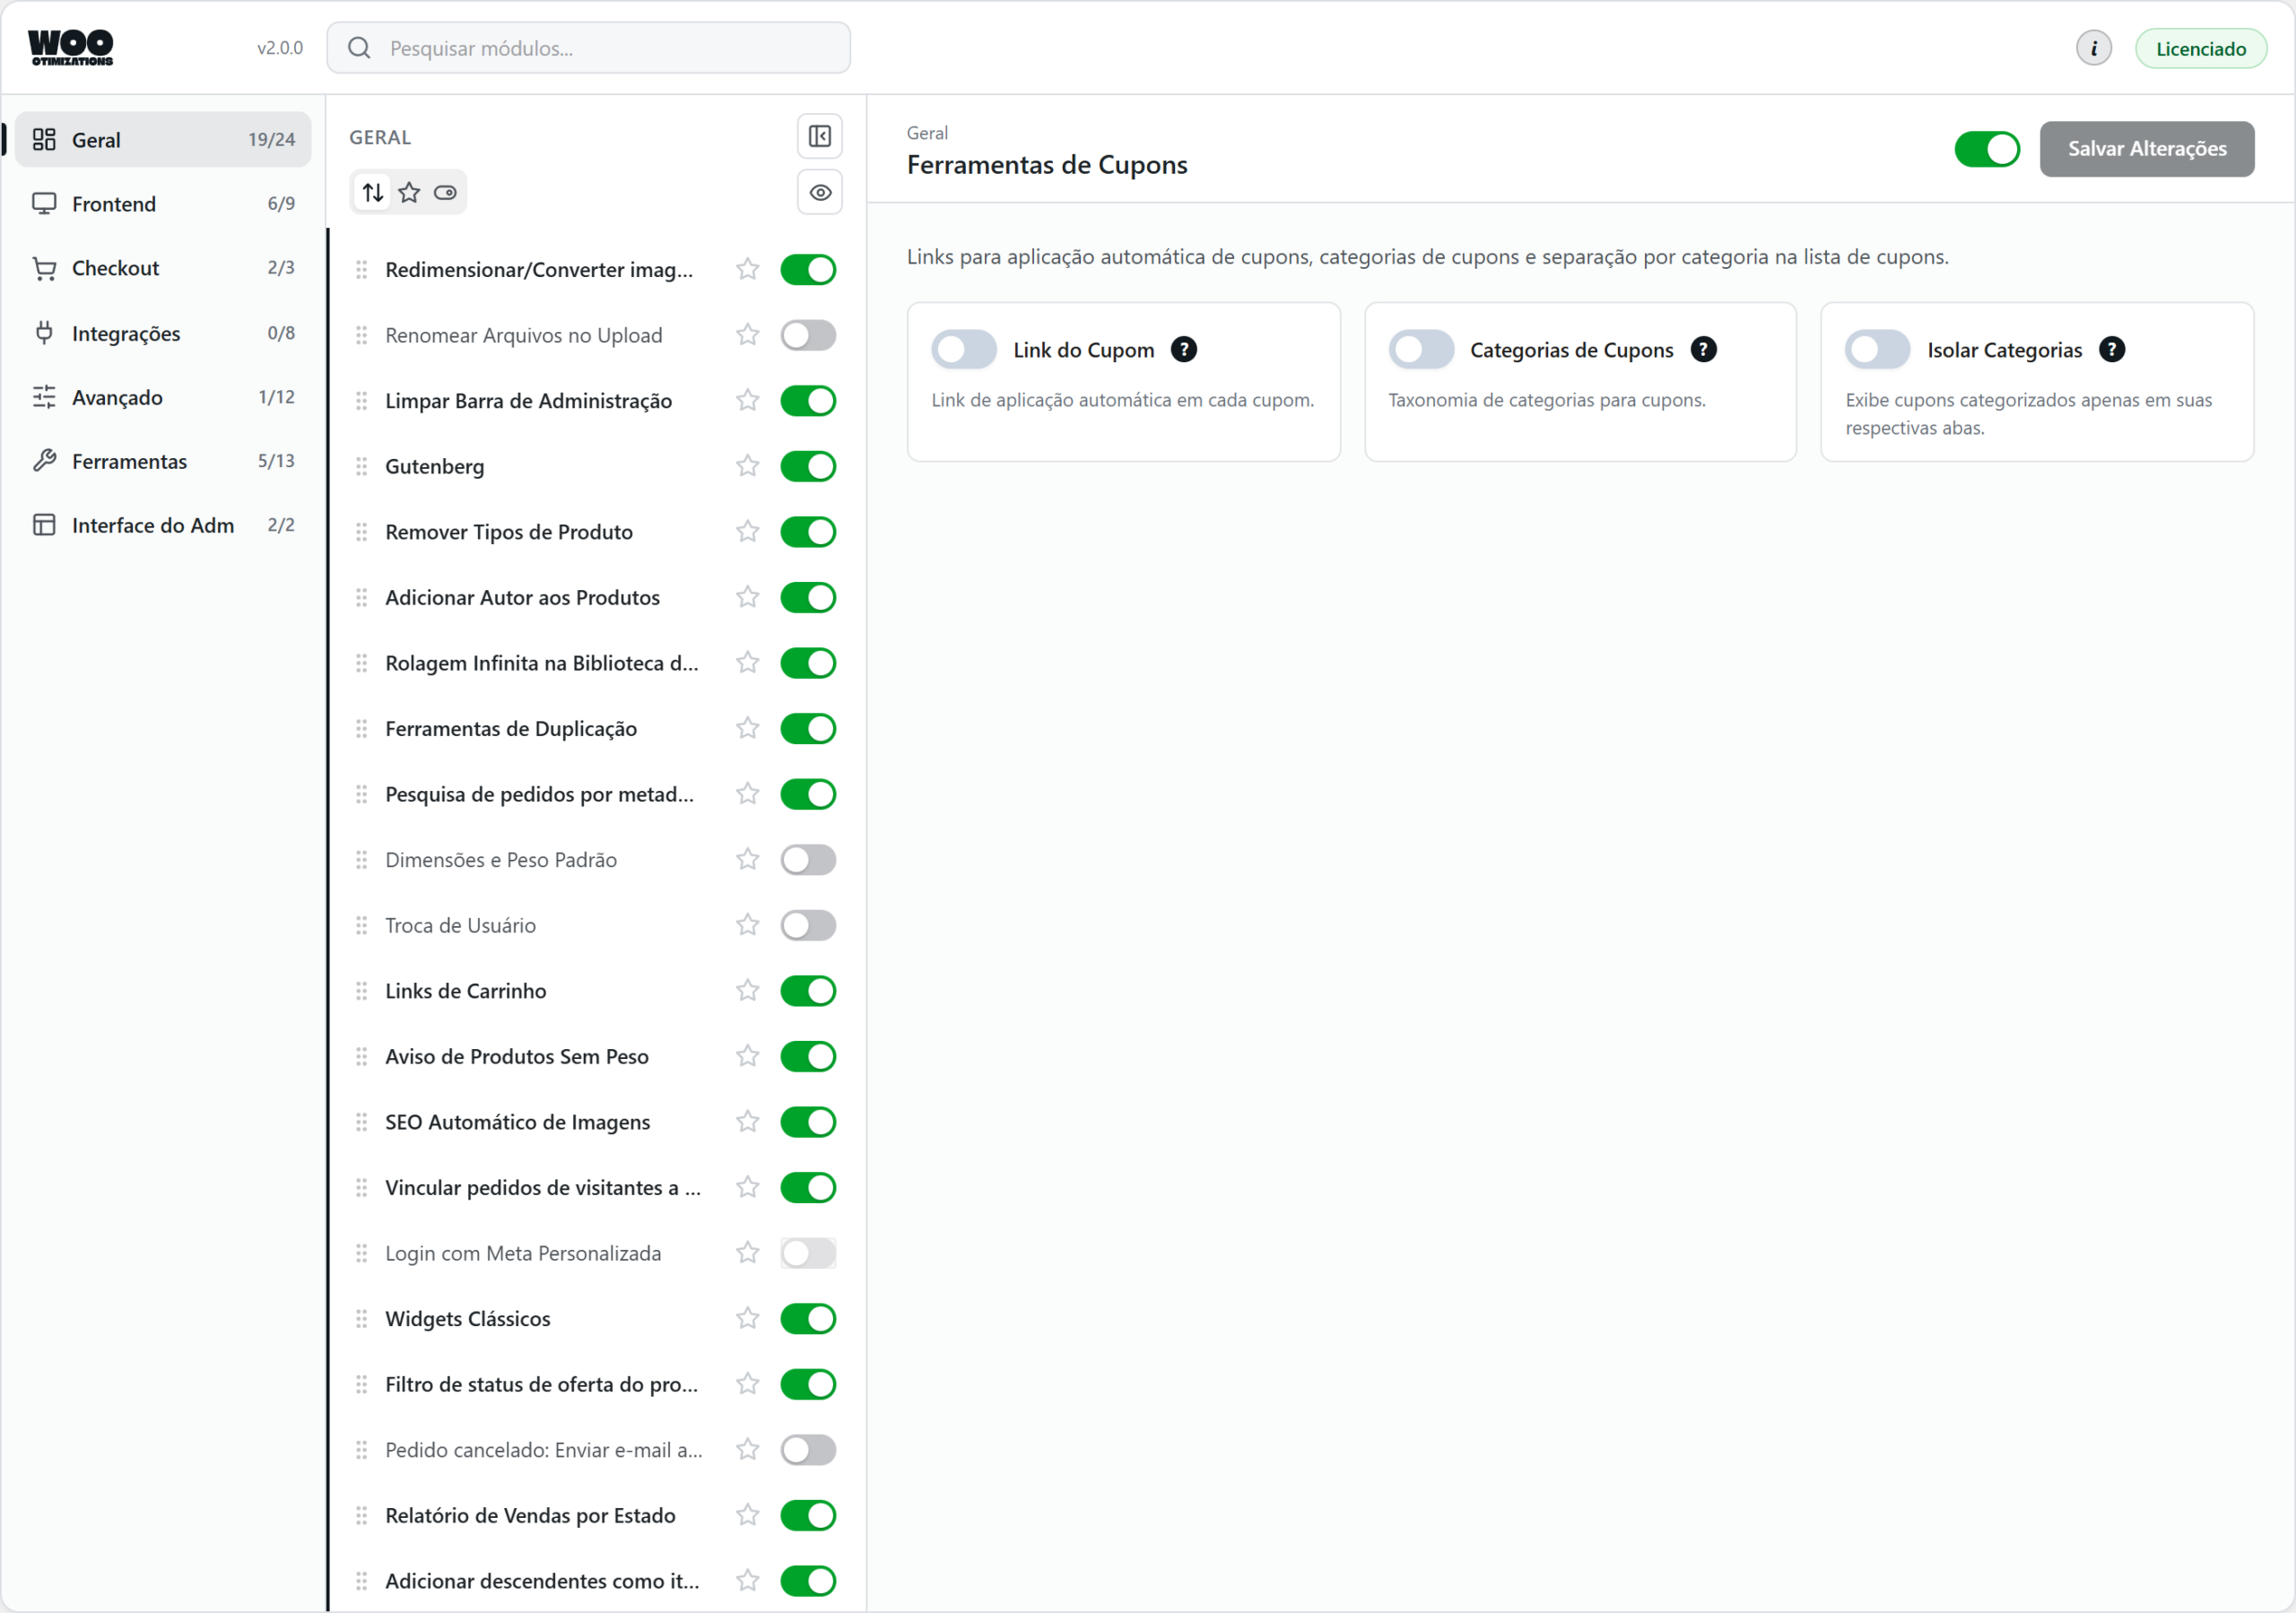Favorite Troca de Usuário star
The width and height of the screenshot is (2296, 1613).
point(747,925)
